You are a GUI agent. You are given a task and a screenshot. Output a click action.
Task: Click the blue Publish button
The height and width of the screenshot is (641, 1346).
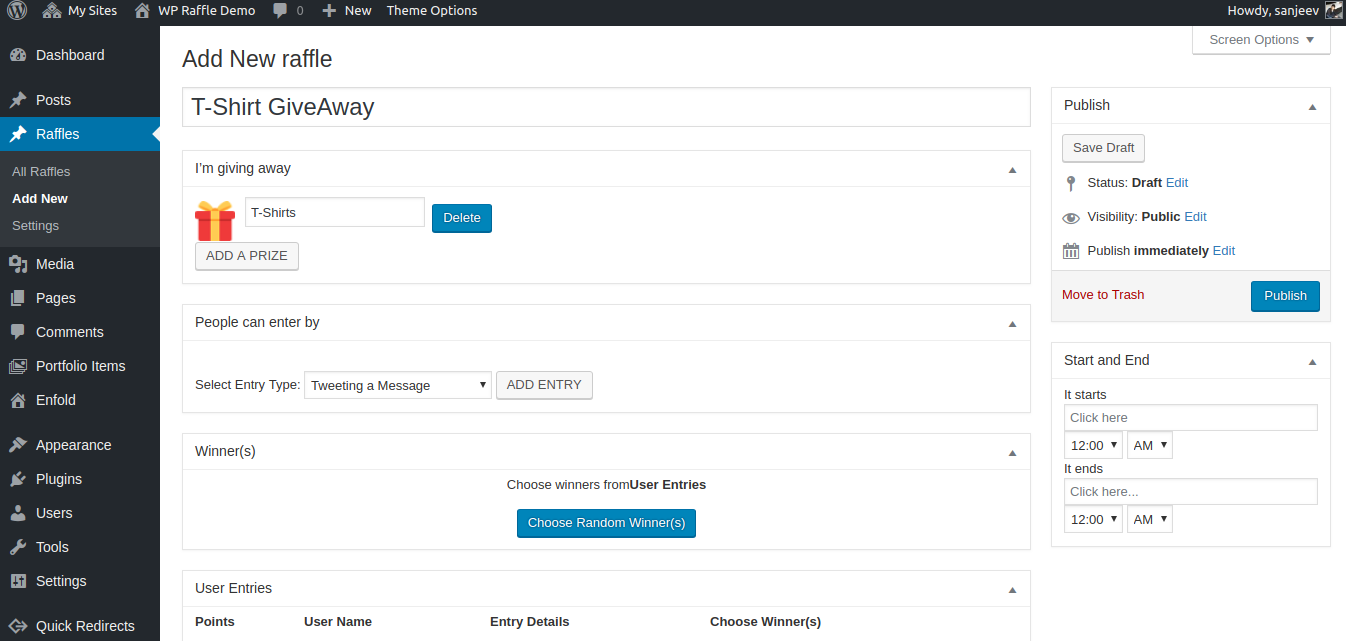tap(1285, 296)
